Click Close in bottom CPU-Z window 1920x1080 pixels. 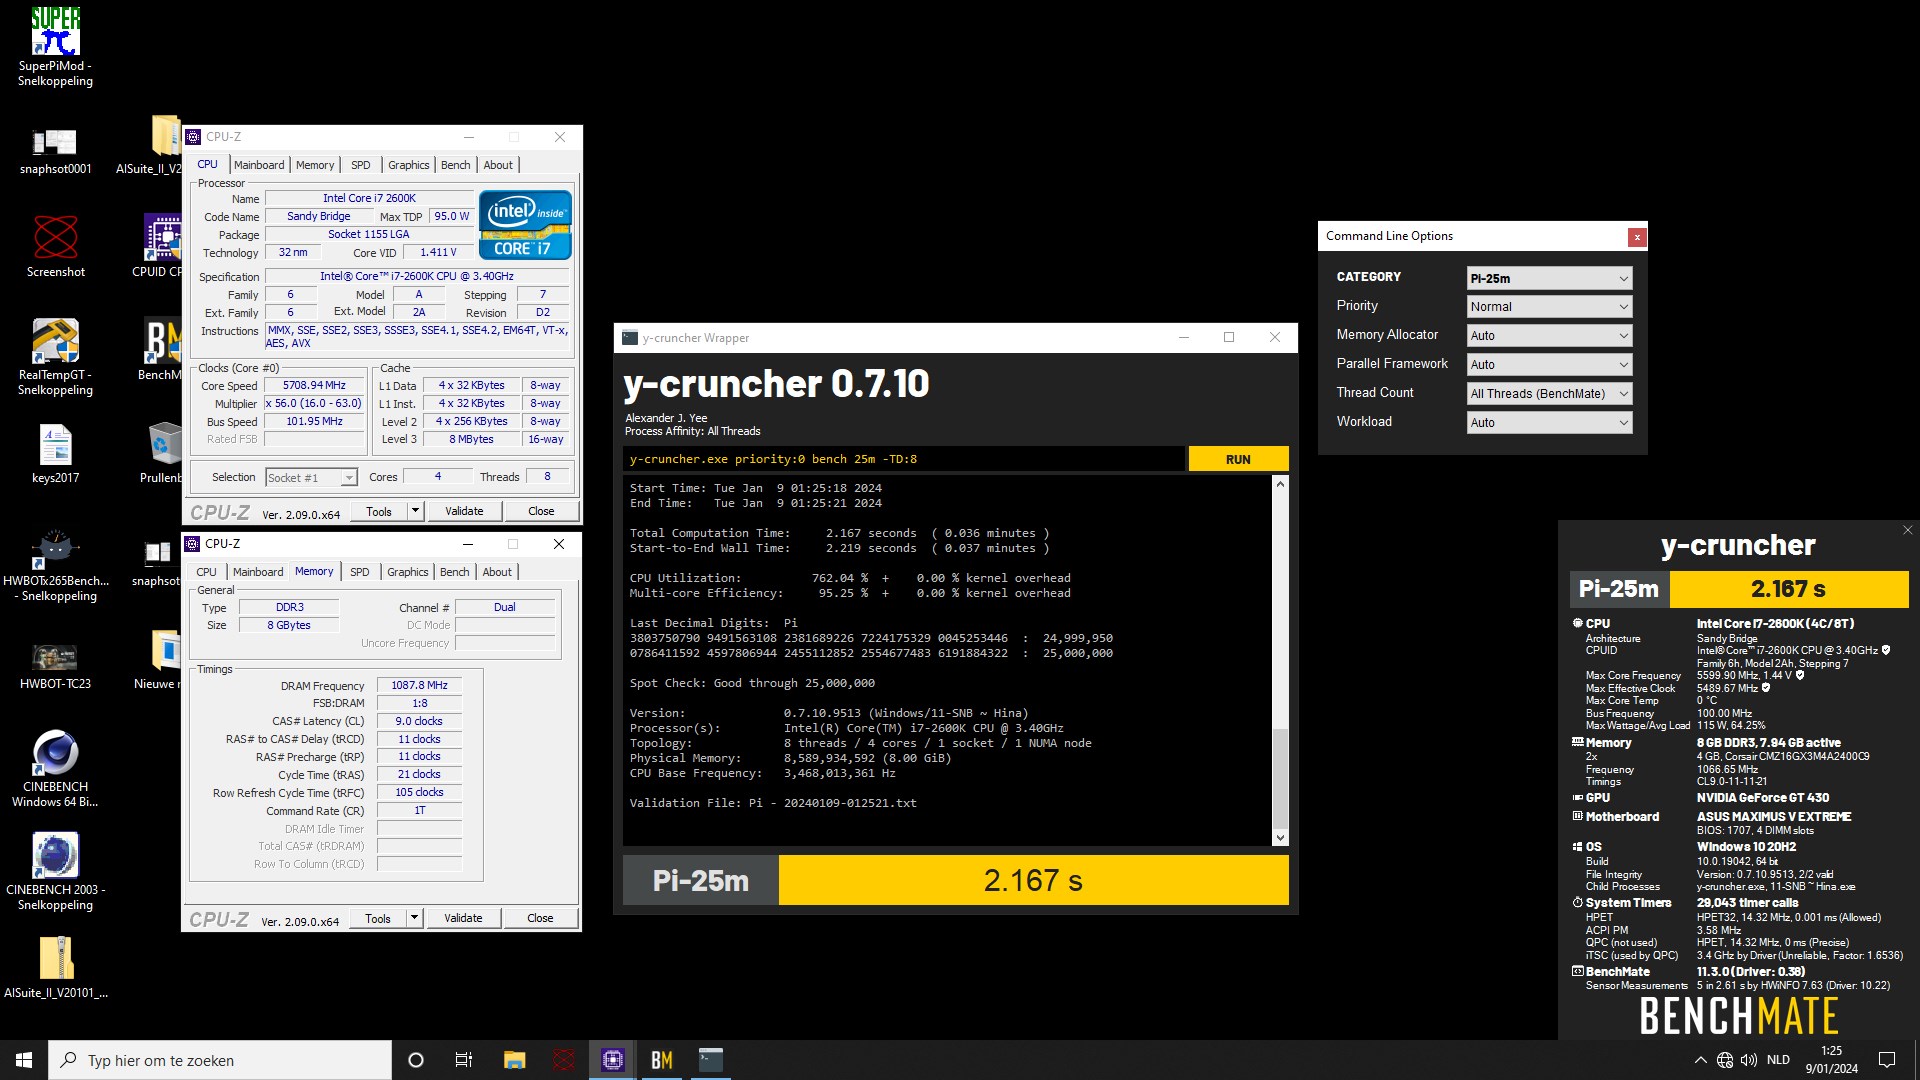pyautogui.click(x=540, y=918)
